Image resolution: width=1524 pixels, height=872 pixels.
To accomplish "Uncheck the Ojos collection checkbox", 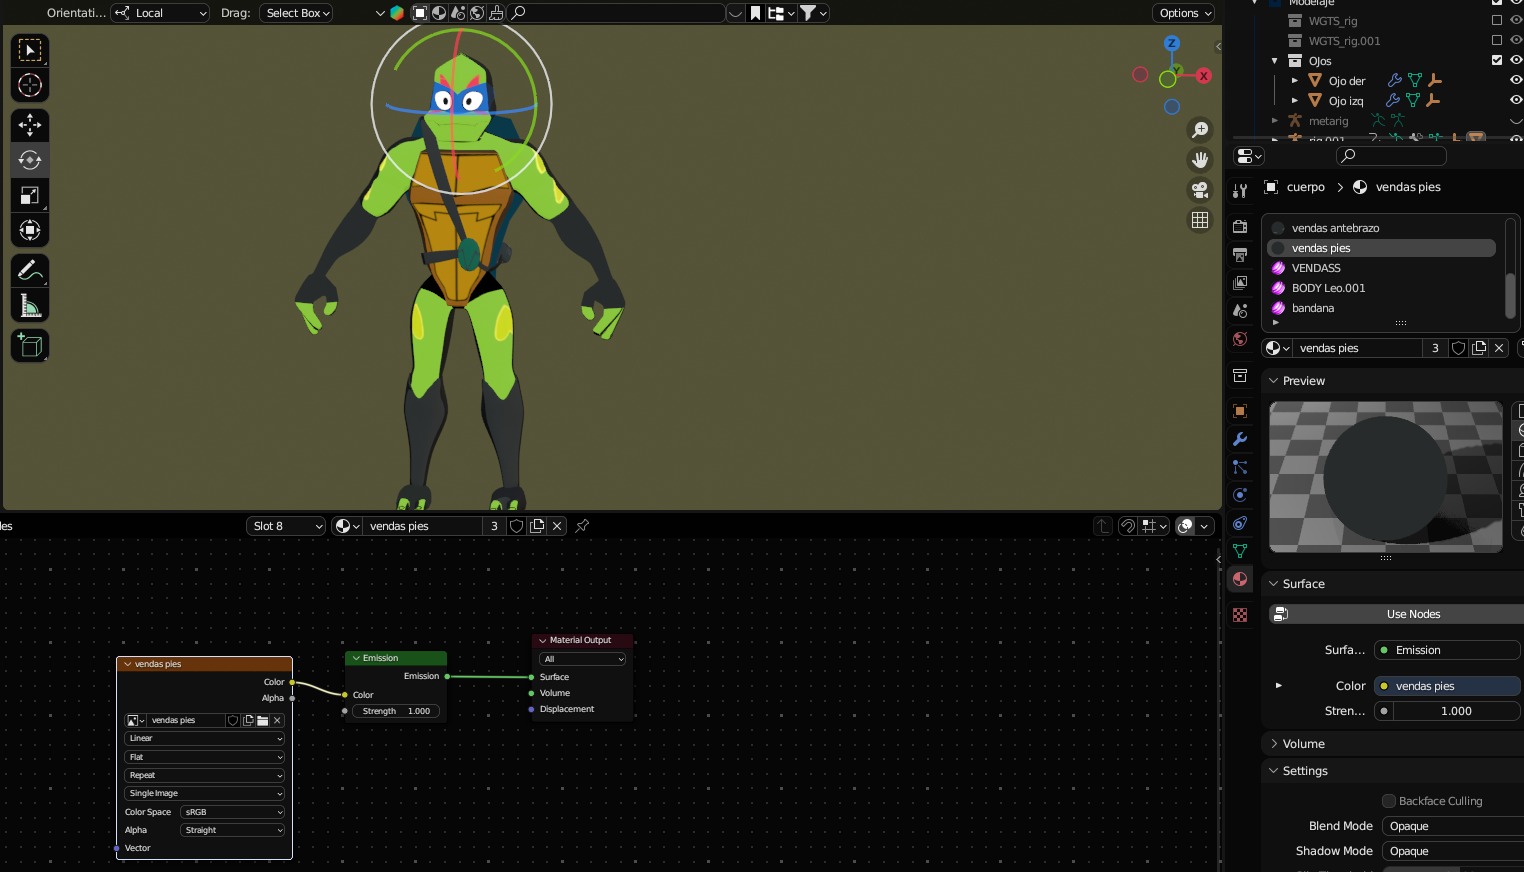I will pyautogui.click(x=1497, y=61).
